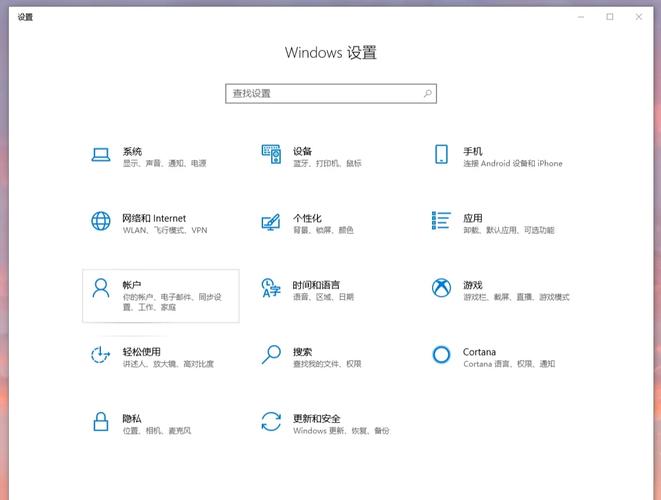Image resolution: width=661 pixels, height=500 pixels.
Task: Click the 讲述人、放大镜、高对比度 description
Action: point(168,364)
